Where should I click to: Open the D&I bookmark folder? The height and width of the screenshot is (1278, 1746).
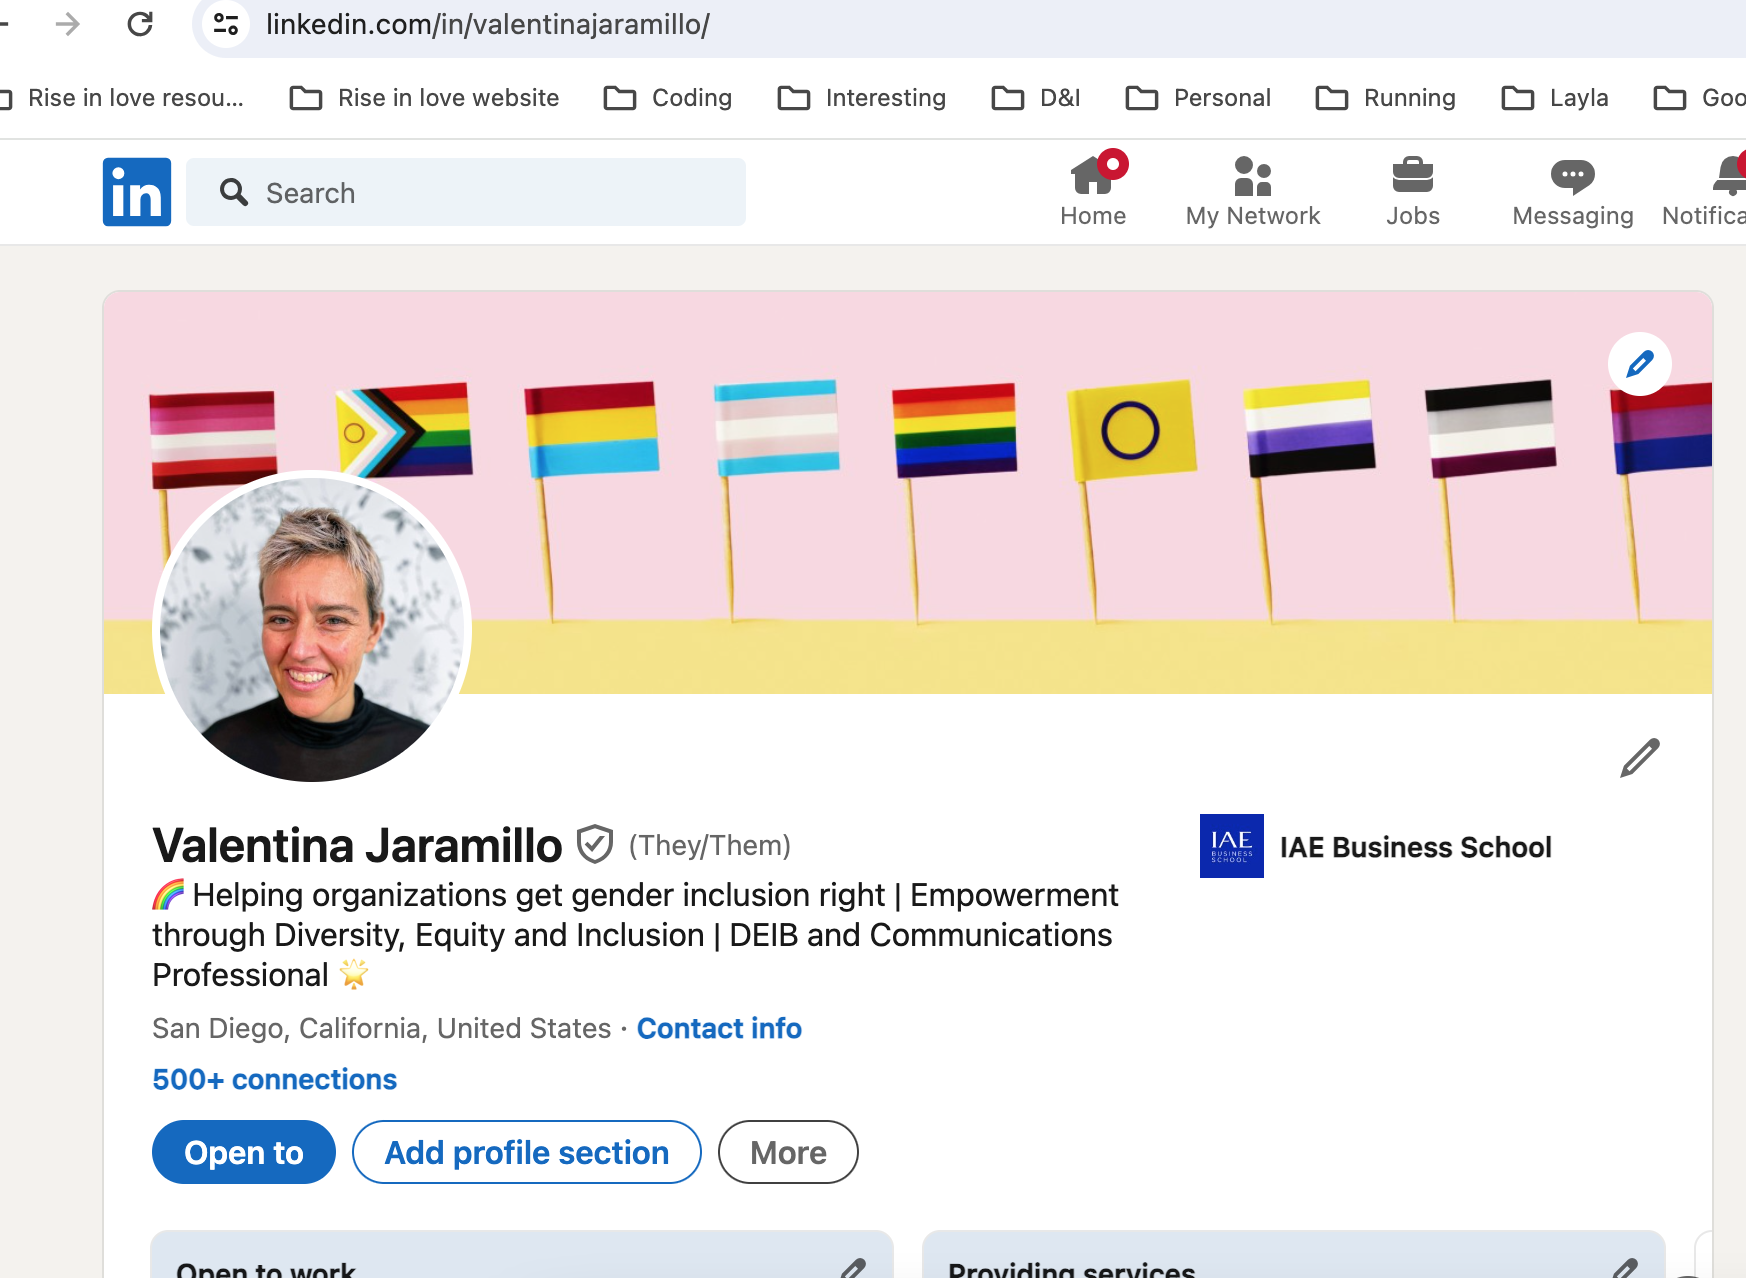(x=1036, y=98)
